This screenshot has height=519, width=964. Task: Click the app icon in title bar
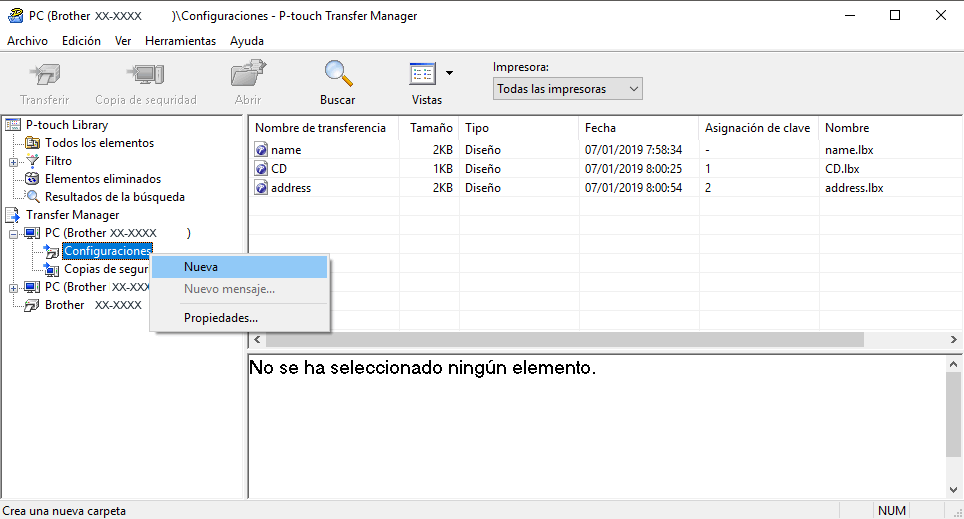15,15
